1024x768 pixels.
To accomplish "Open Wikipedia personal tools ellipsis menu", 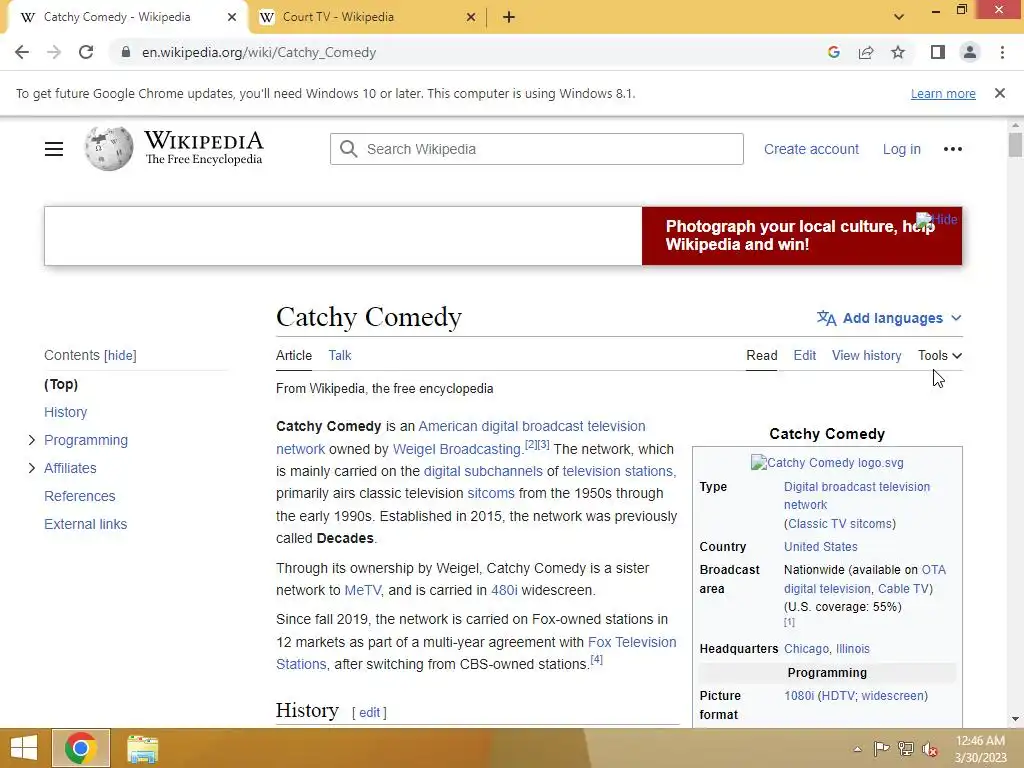I will 953,149.
